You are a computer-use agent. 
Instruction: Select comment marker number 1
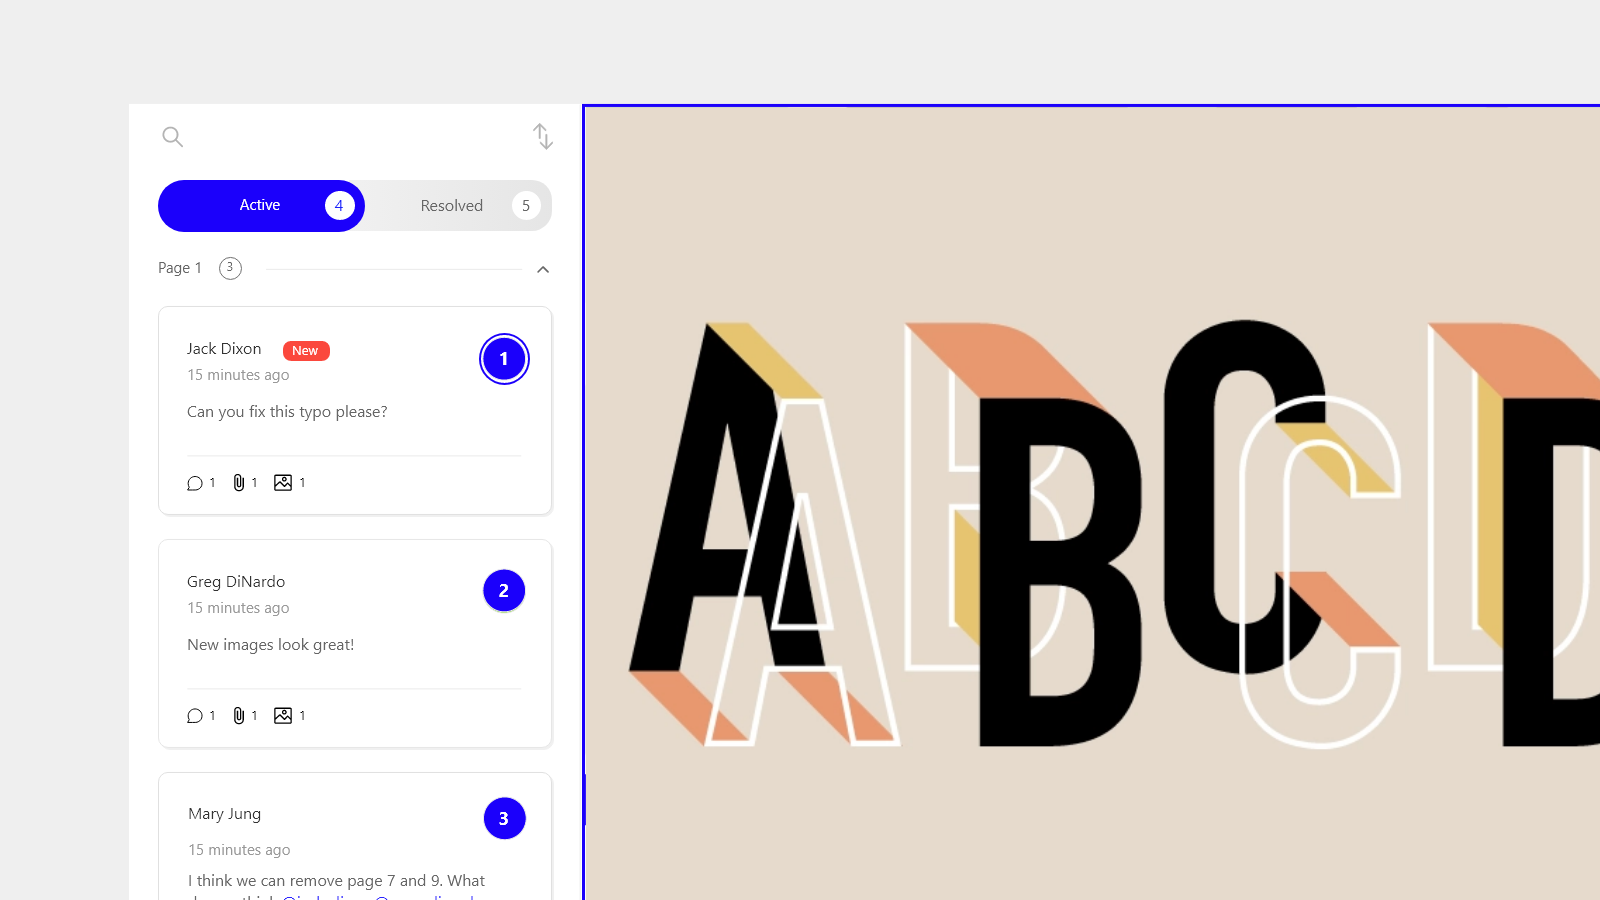(x=504, y=358)
